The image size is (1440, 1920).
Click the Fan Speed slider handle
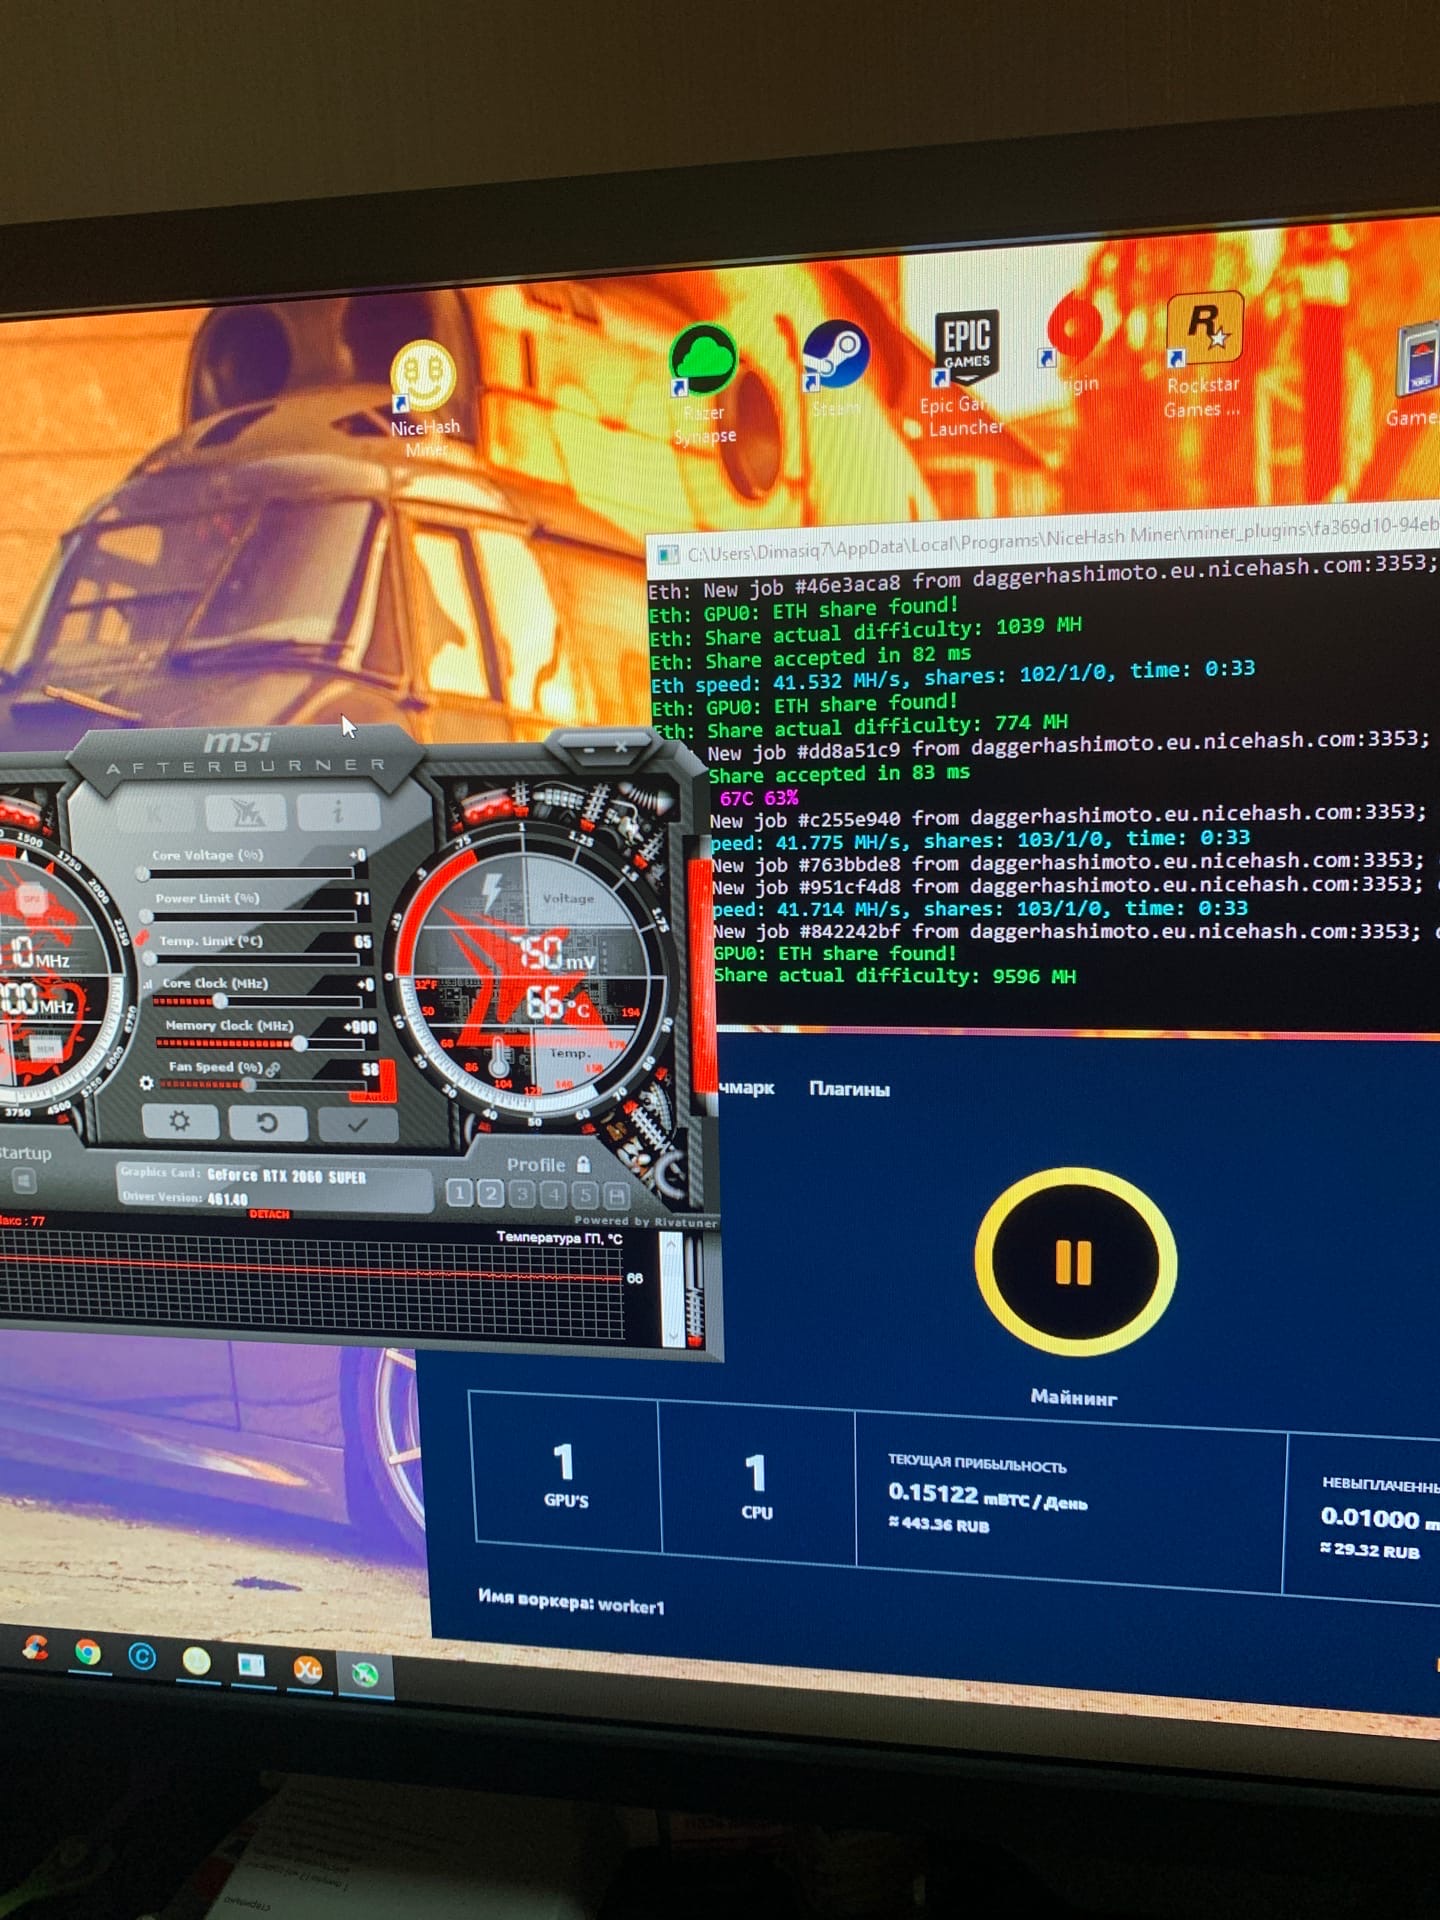point(248,1084)
